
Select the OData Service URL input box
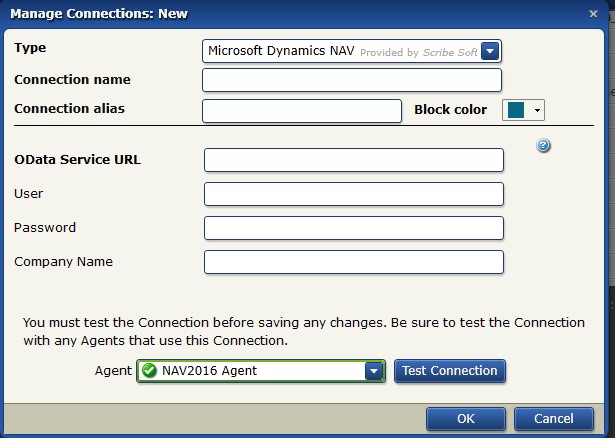(x=353, y=160)
